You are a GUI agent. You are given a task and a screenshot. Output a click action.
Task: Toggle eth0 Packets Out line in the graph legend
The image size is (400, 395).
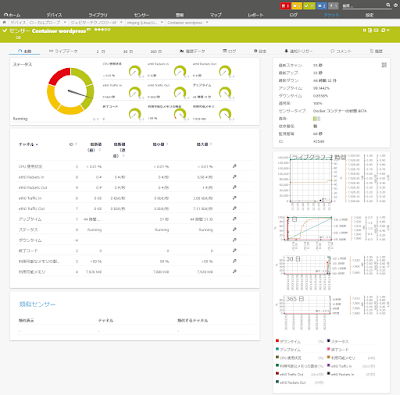point(291,382)
